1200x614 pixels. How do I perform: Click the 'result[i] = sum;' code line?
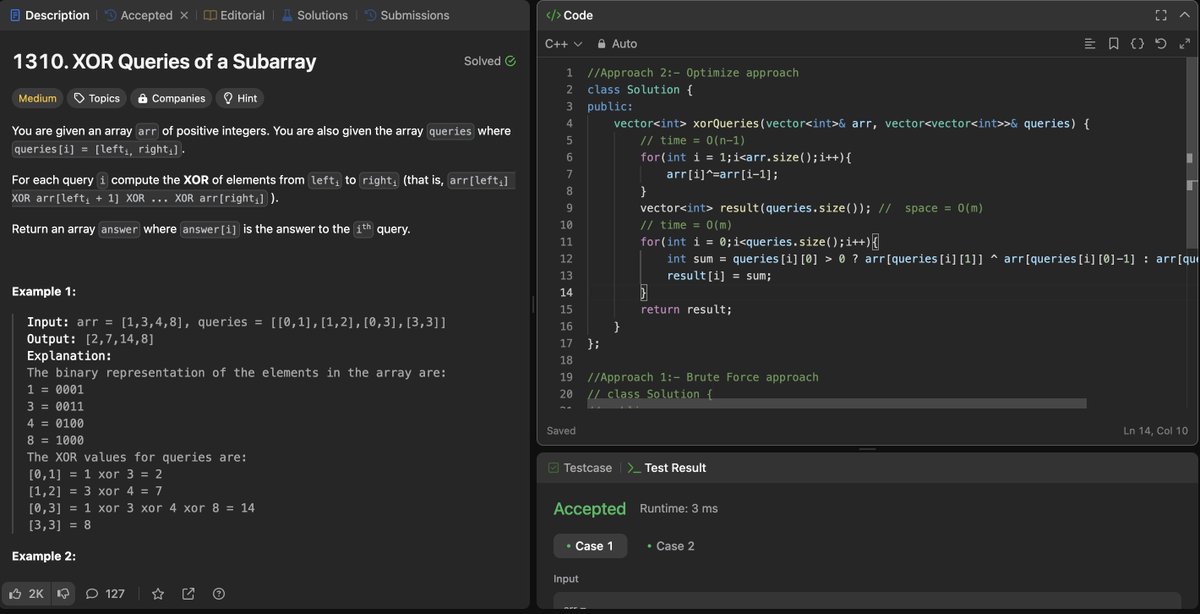pyautogui.click(x=719, y=275)
